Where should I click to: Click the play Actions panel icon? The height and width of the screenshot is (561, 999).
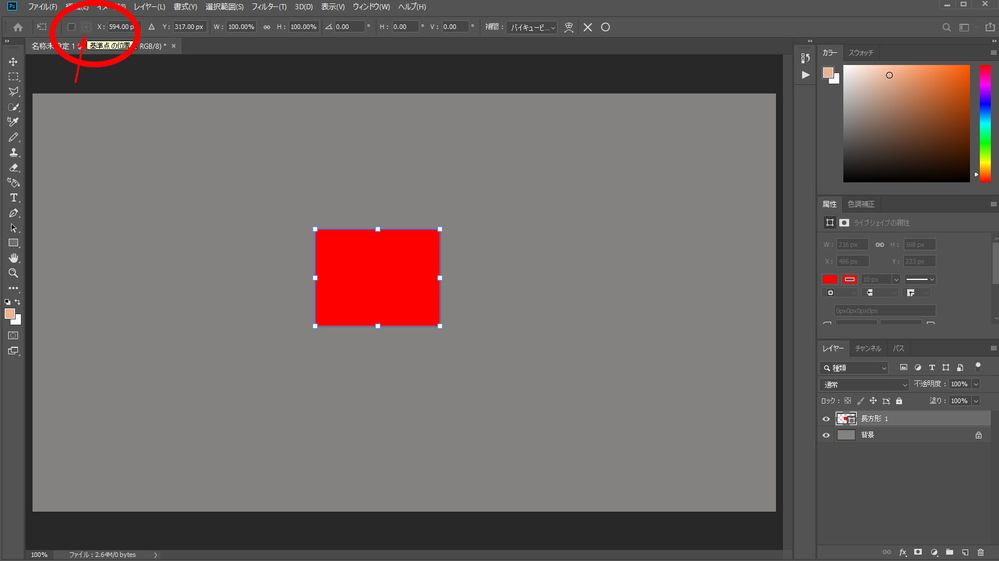tap(805, 75)
